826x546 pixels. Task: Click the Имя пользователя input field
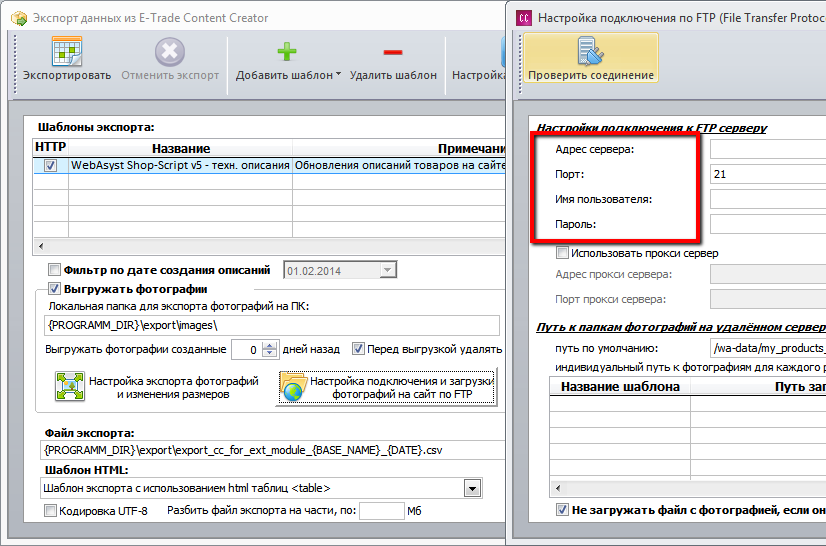tap(768, 199)
